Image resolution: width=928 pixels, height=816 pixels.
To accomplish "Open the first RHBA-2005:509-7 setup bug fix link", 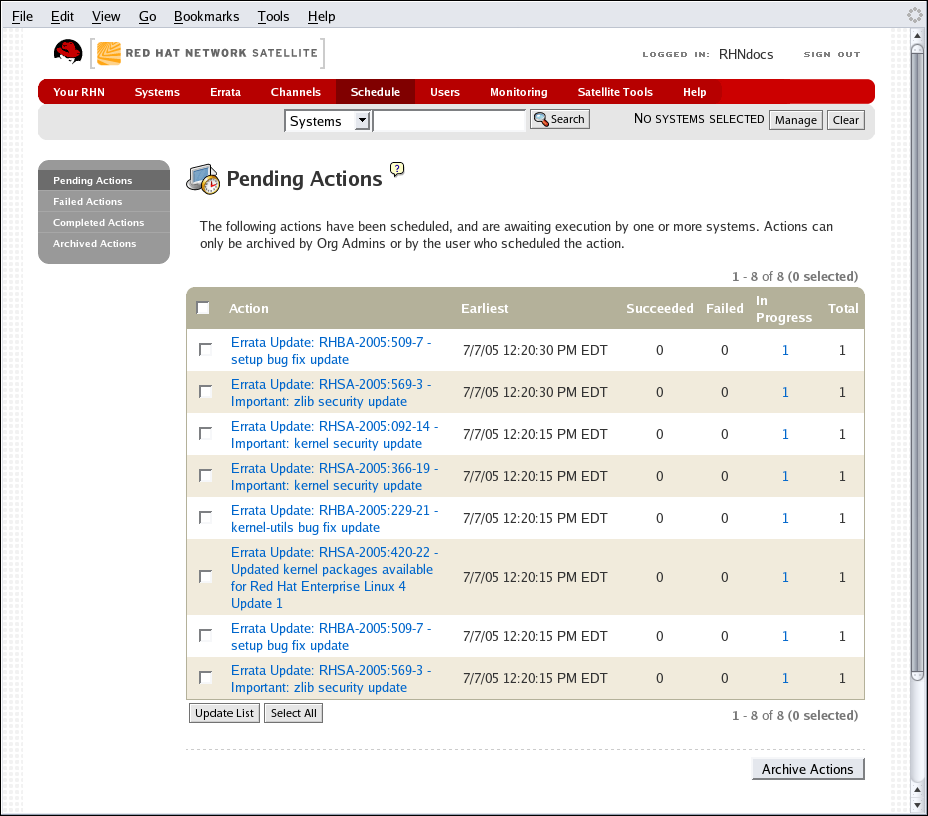I will [331, 351].
